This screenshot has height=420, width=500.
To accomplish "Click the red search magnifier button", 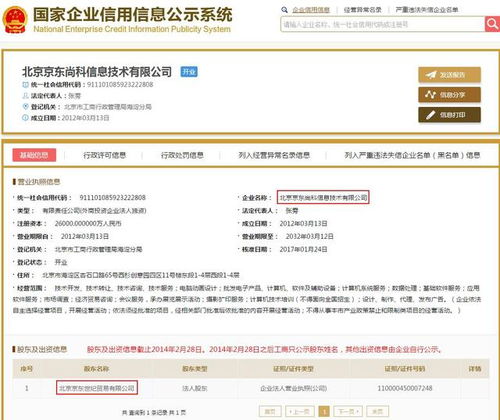I will point(492,24).
